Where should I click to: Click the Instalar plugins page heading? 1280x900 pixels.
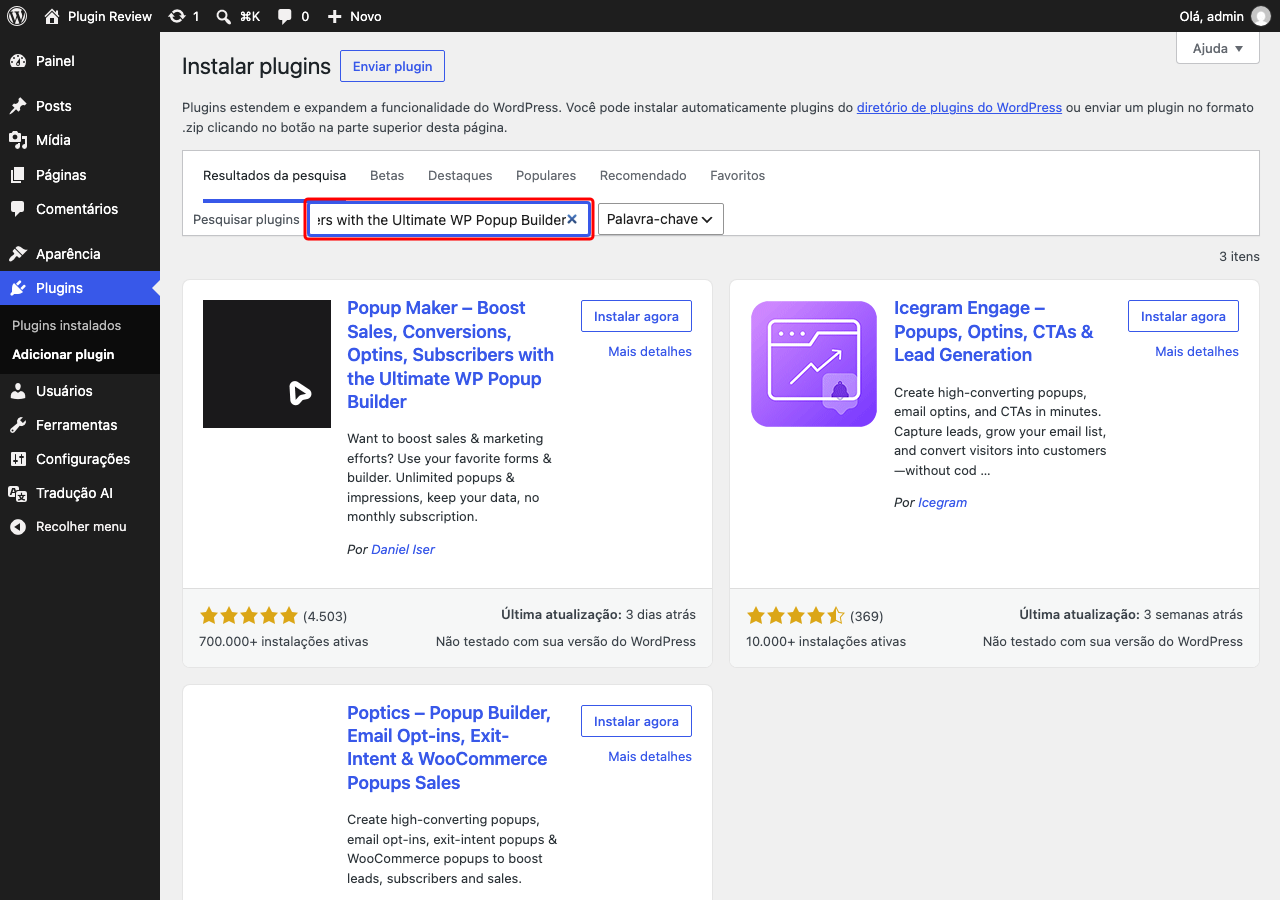point(256,67)
